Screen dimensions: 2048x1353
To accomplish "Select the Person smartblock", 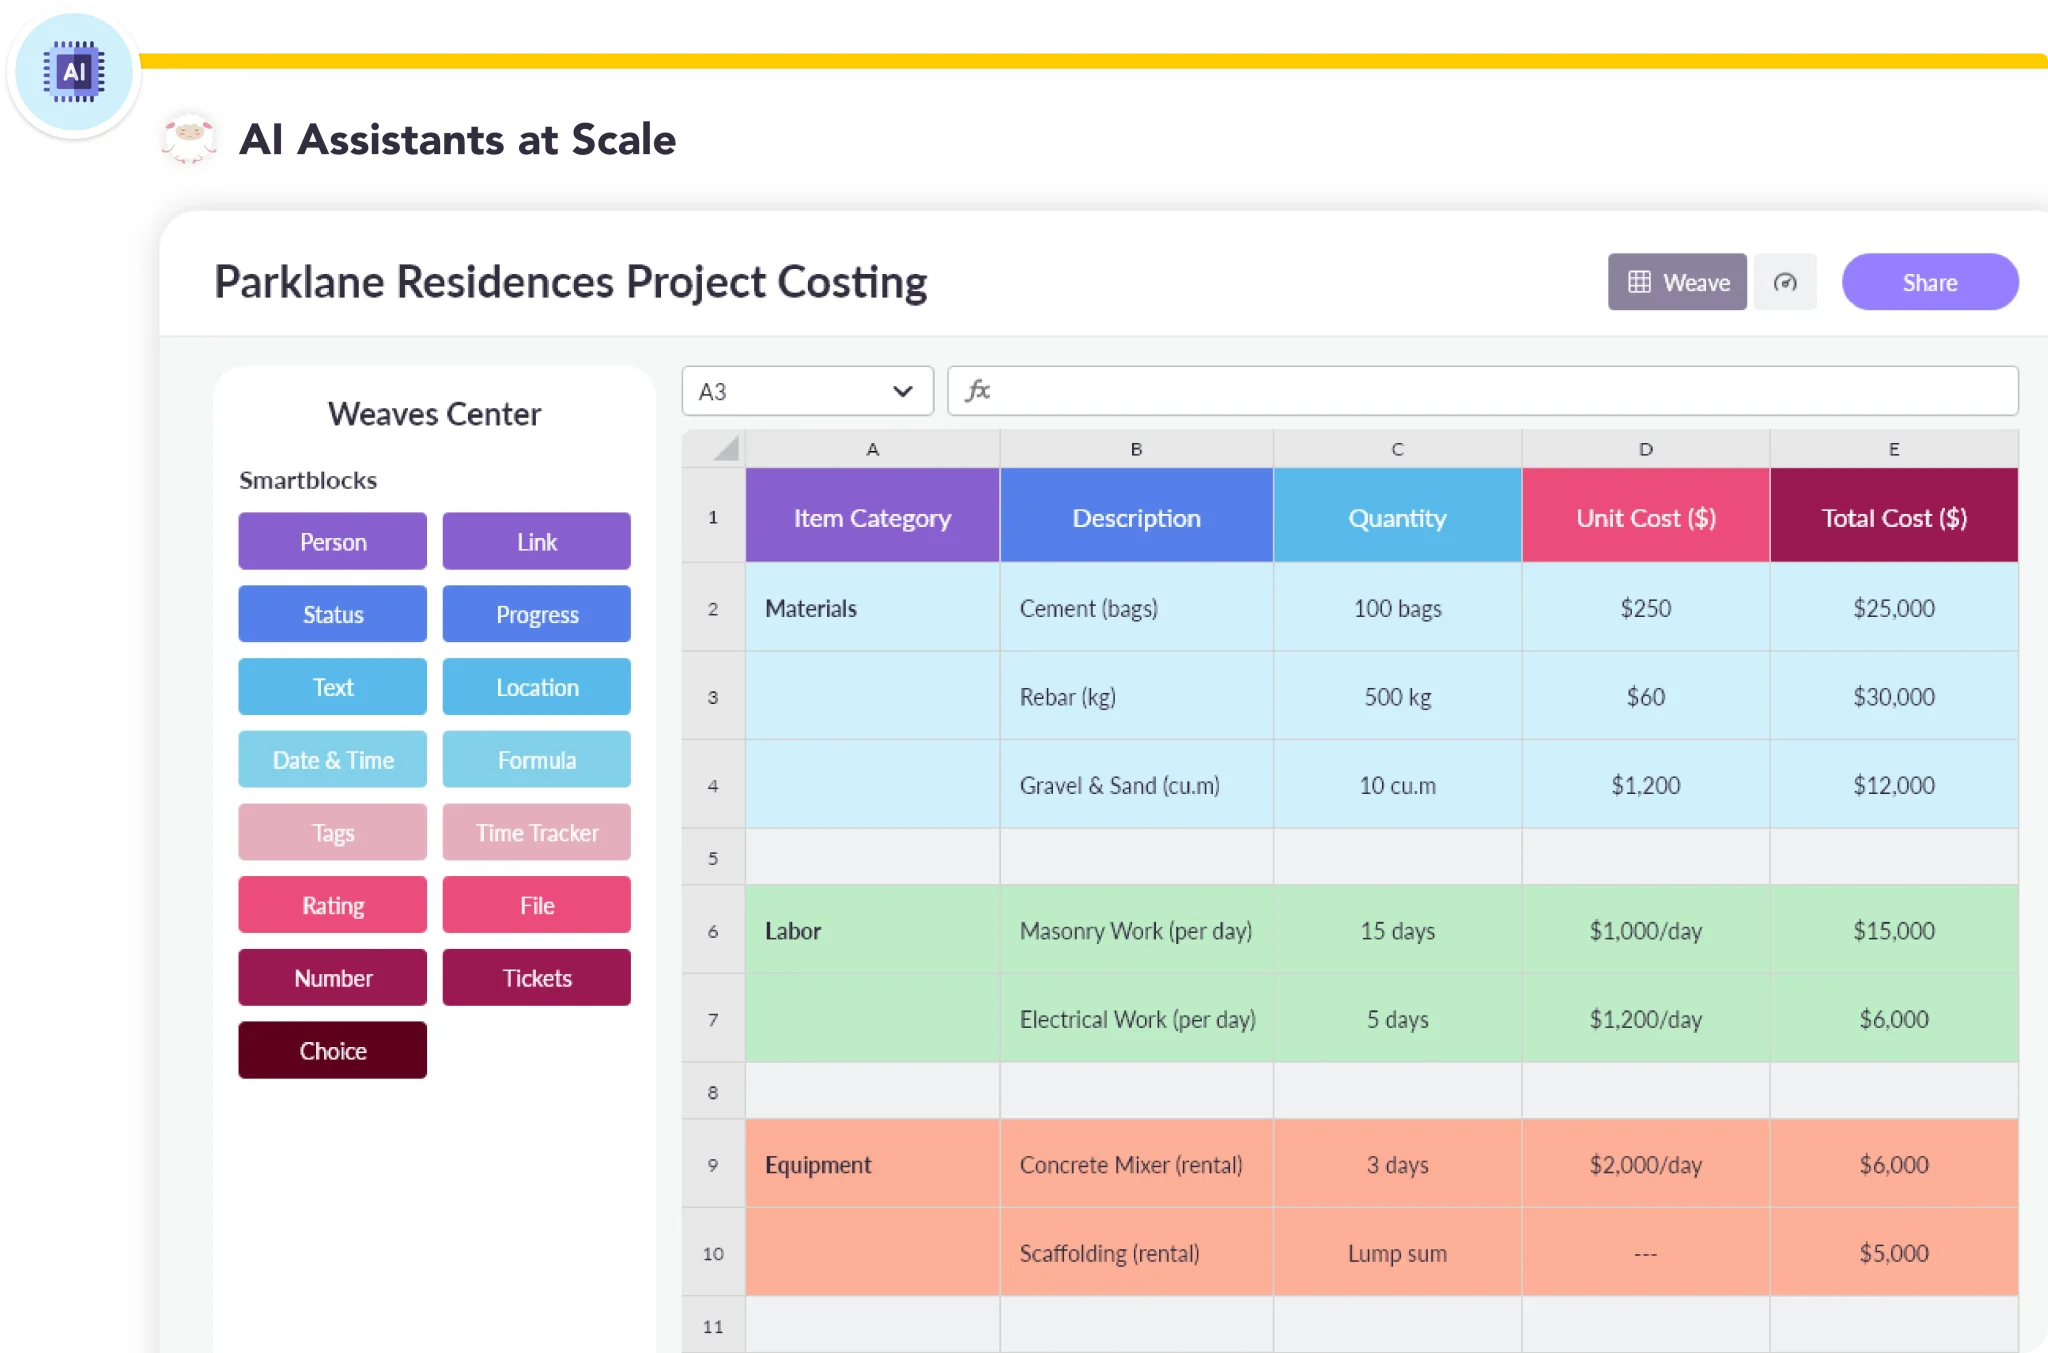I will [x=333, y=542].
